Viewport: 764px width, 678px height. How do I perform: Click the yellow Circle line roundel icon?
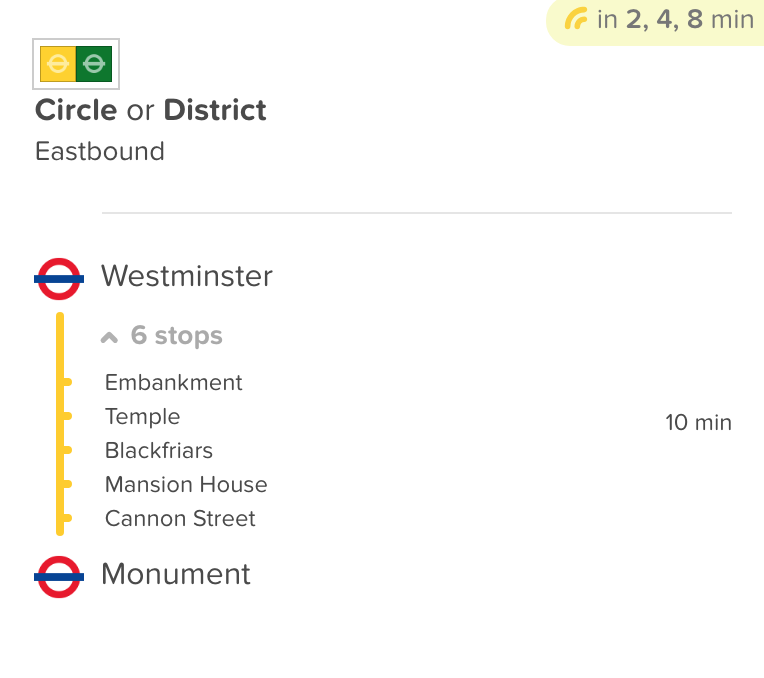pyautogui.click(x=58, y=65)
